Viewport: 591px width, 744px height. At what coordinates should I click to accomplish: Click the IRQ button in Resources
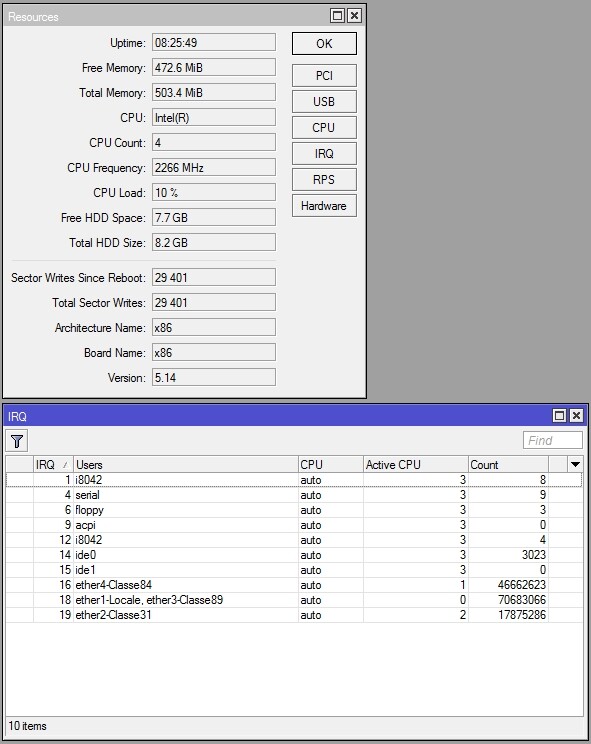coord(324,154)
